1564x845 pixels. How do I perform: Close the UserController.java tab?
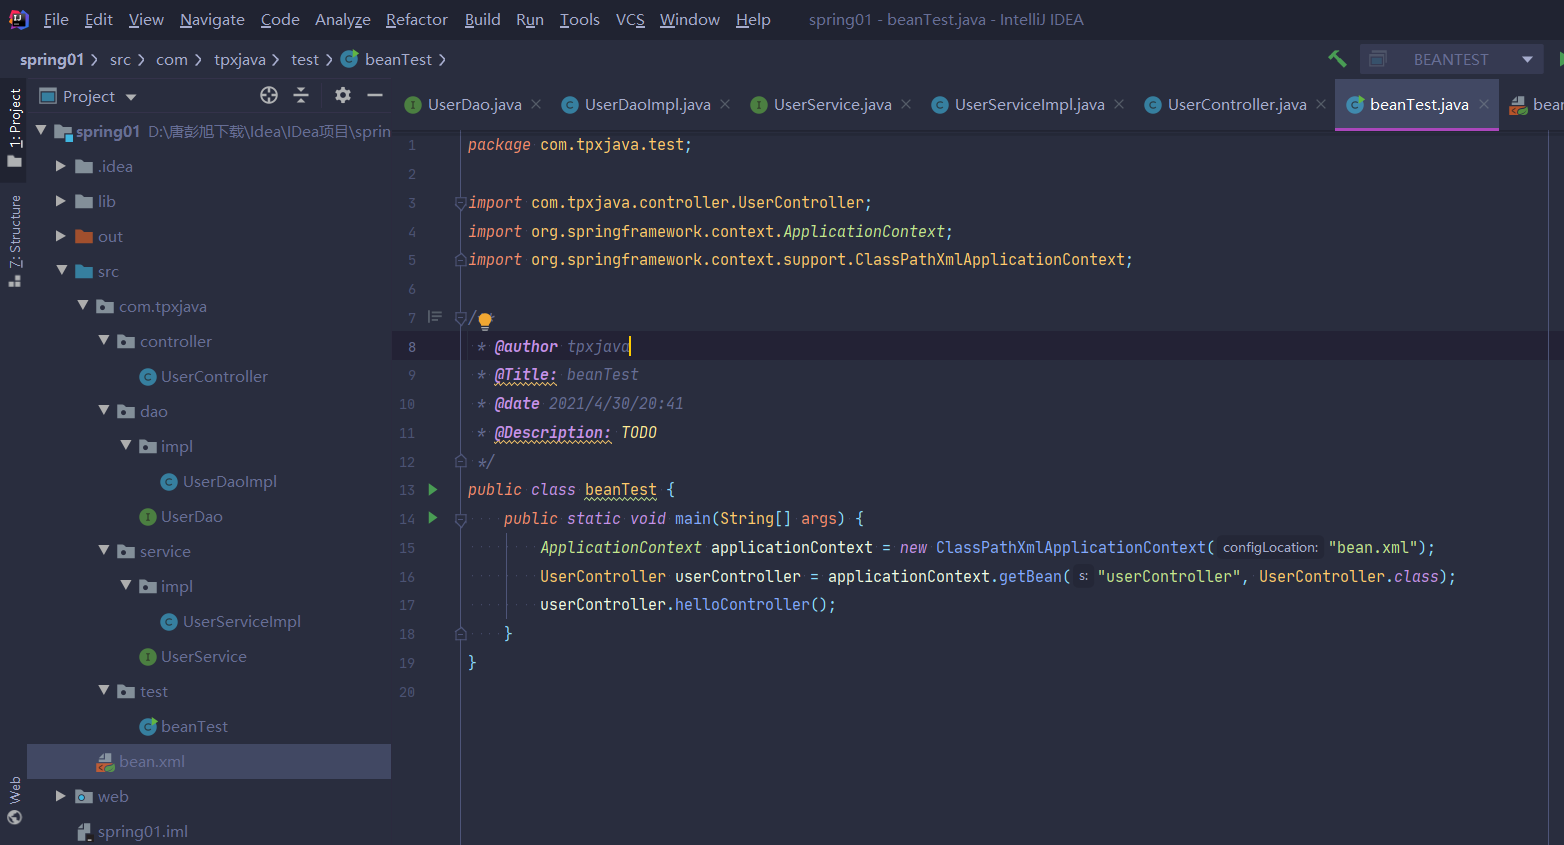(1321, 104)
